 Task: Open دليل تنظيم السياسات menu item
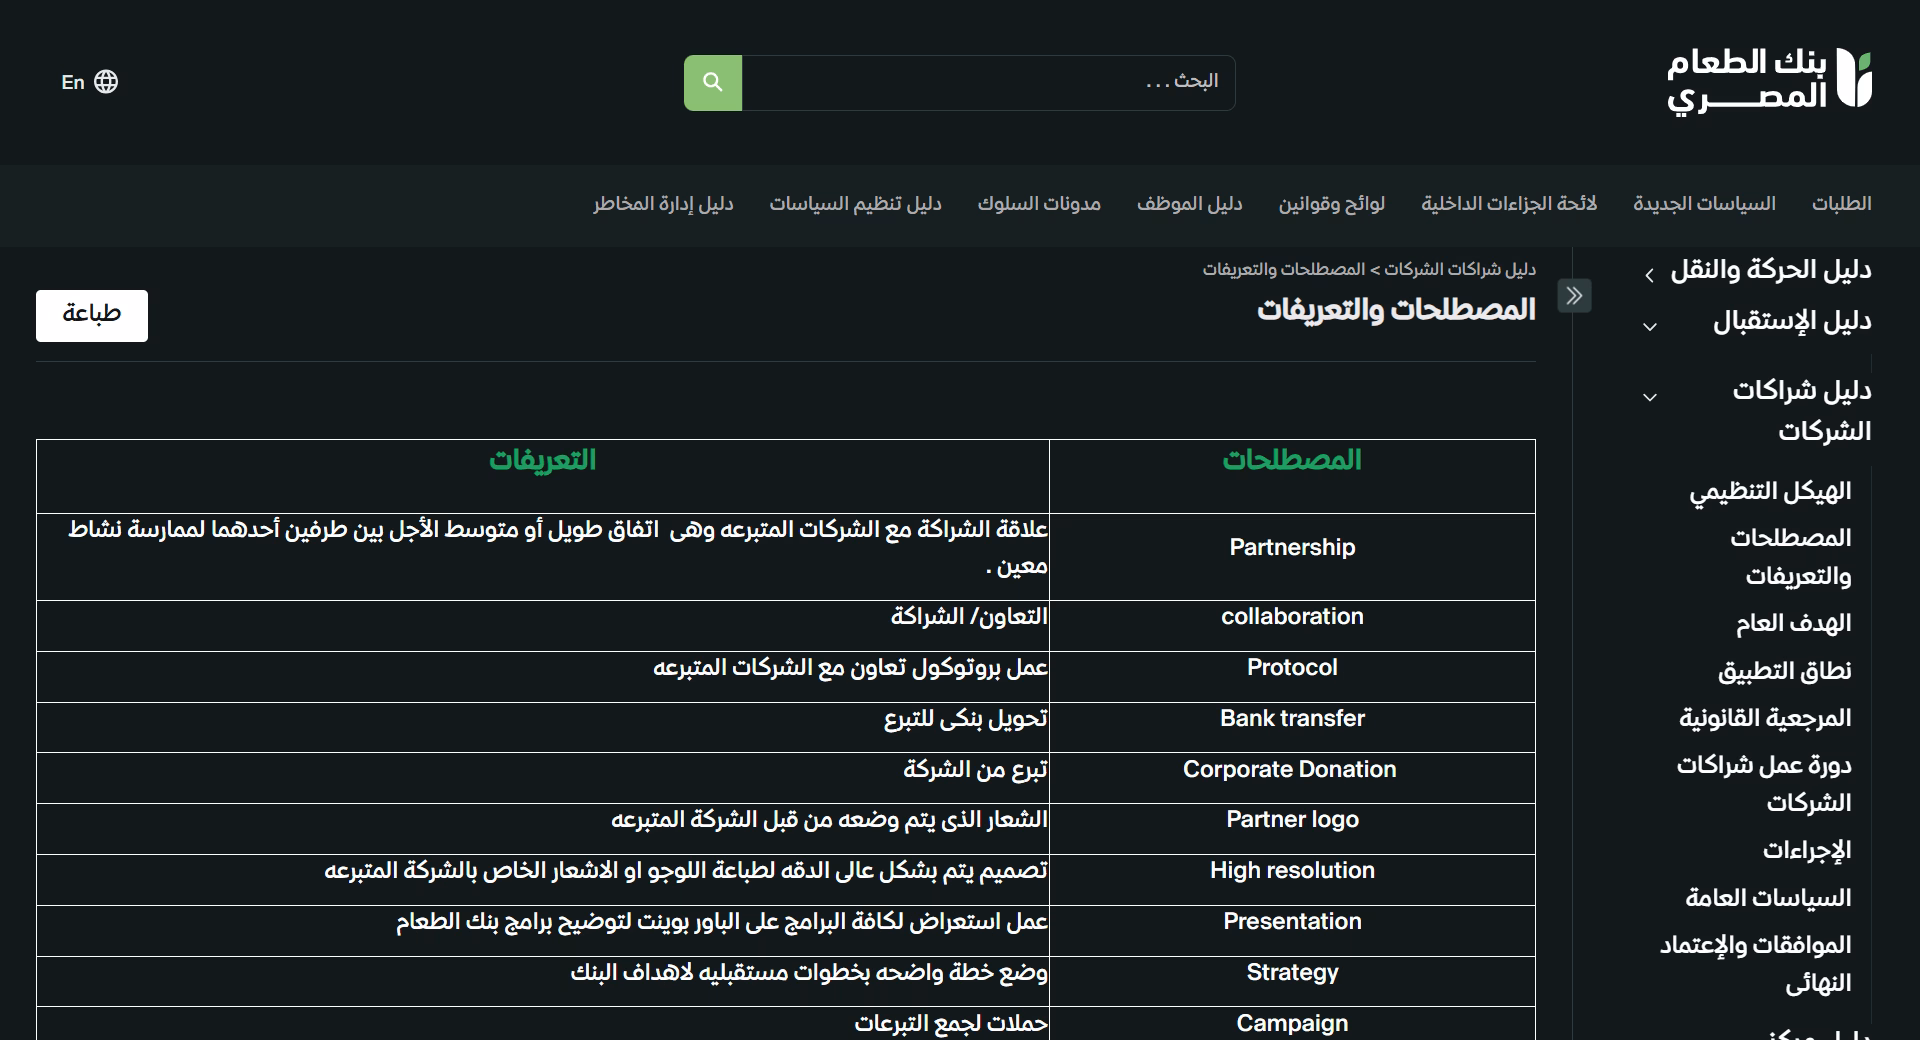tap(855, 204)
